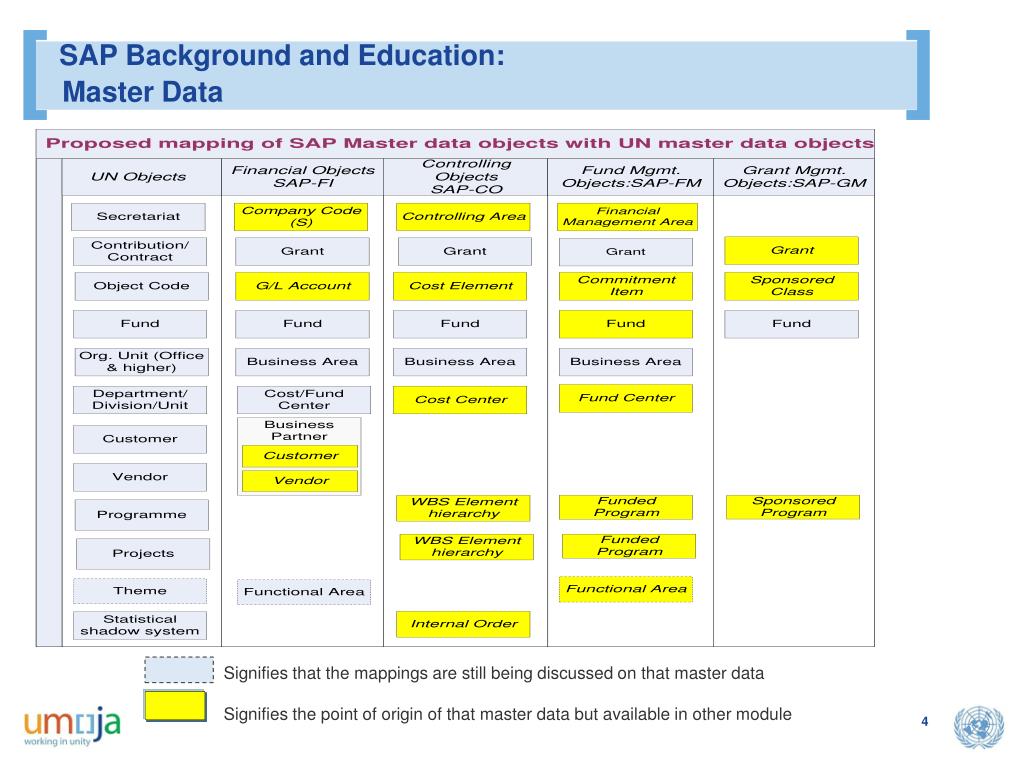Click the 'Cost/Fund Center' box
The height and width of the screenshot is (768, 1024).
pyautogui.click(x=304, y=400)
